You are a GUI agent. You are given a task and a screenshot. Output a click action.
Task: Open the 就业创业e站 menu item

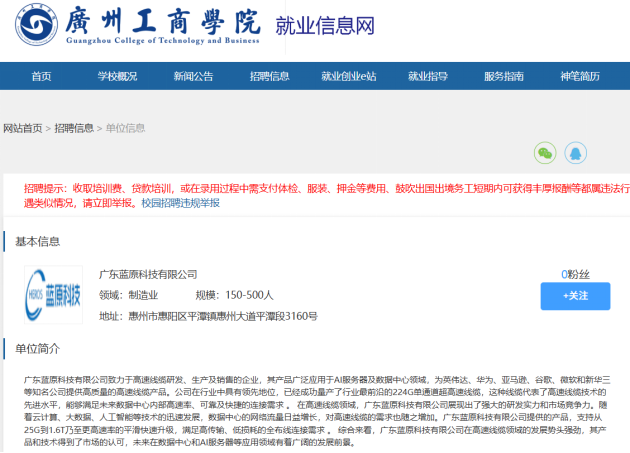coord(348,76)
